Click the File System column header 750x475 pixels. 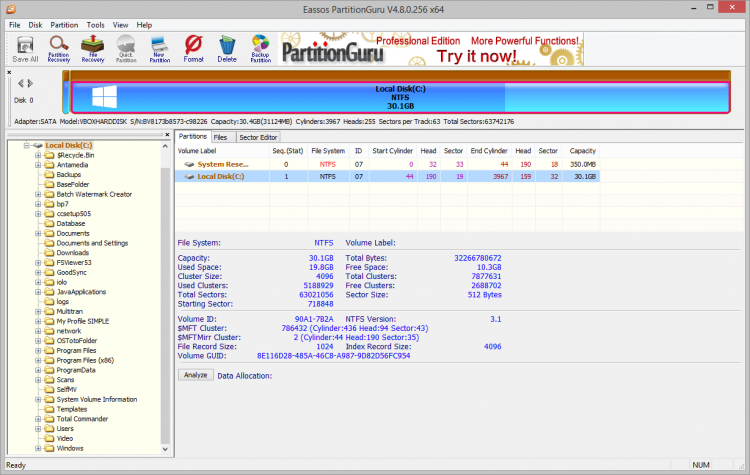328,151
